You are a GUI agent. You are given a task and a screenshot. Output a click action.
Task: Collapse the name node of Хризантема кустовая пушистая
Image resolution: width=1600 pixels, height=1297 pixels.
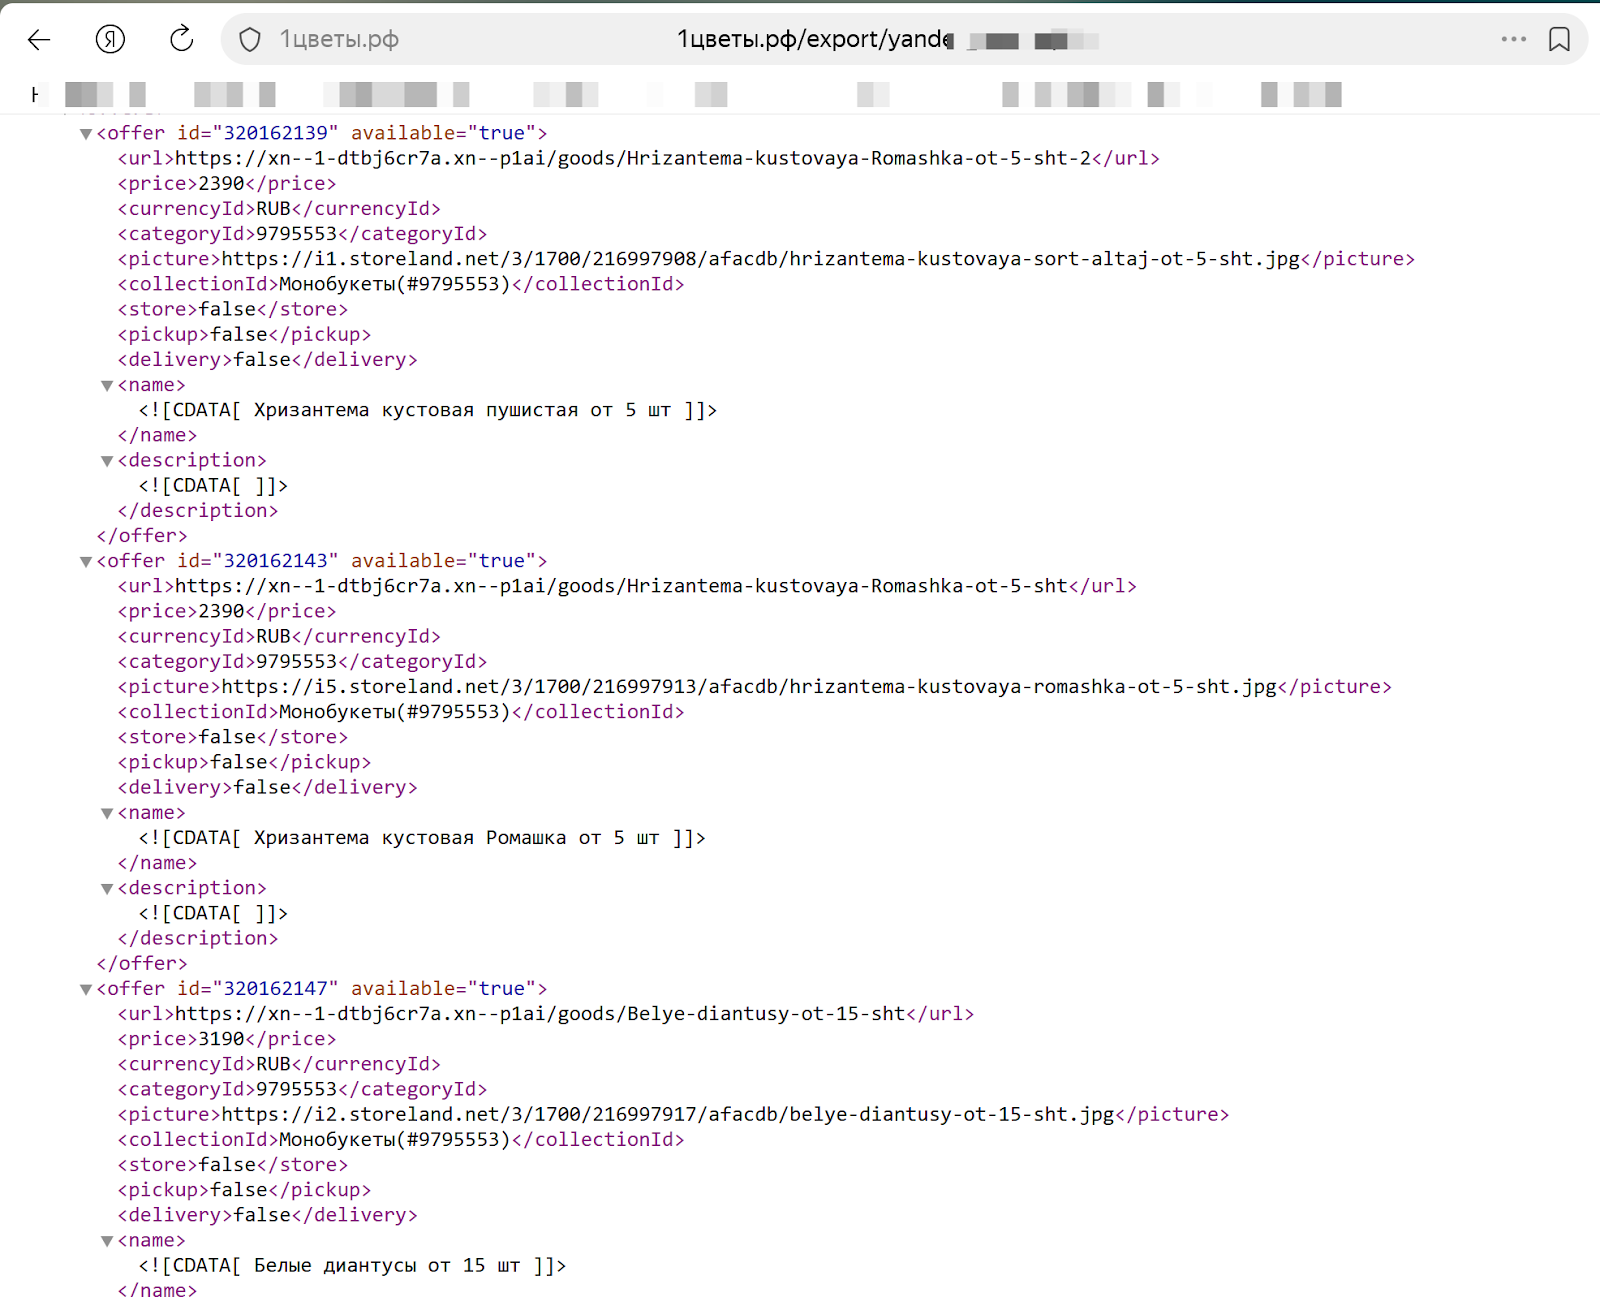point(107,386)
